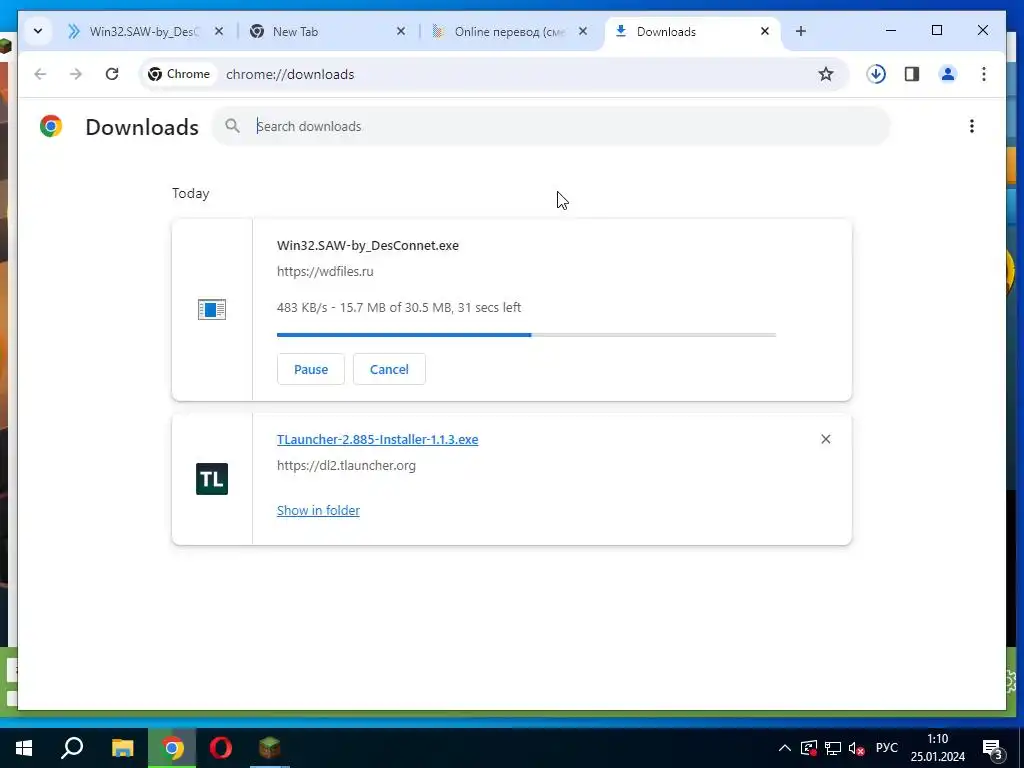
Task: Switch to the Win32.SAW-by_DesConnet tab
Action: point(144,31)
